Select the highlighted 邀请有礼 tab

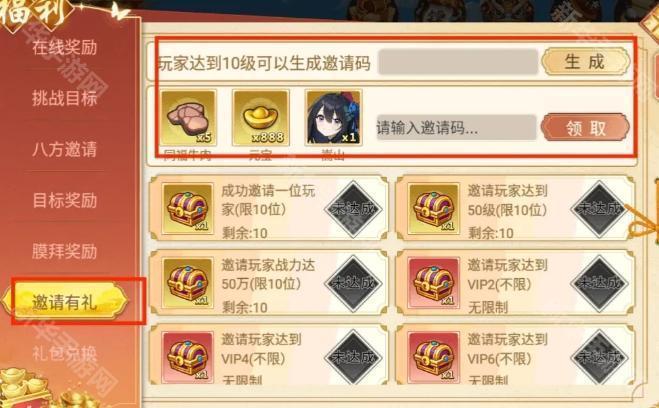(65, 301)
